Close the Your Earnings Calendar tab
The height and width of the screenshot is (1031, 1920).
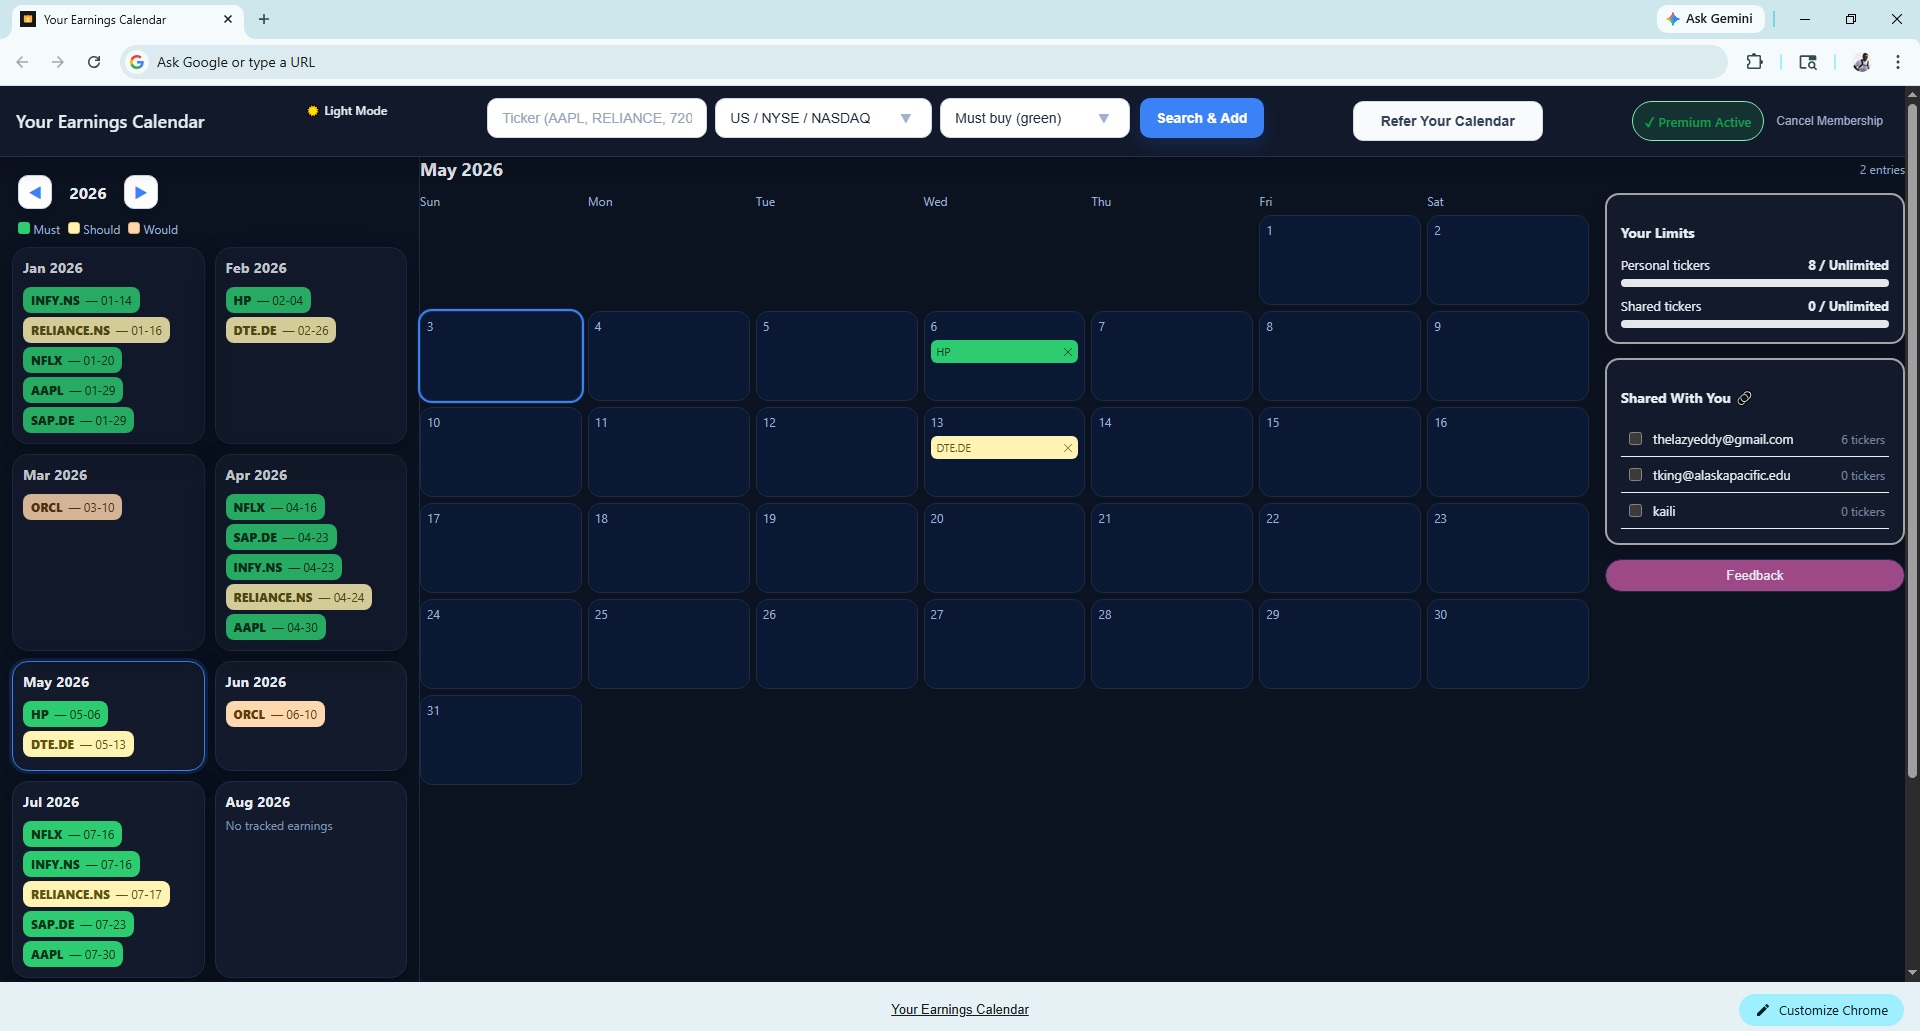[x=228, y=19]
